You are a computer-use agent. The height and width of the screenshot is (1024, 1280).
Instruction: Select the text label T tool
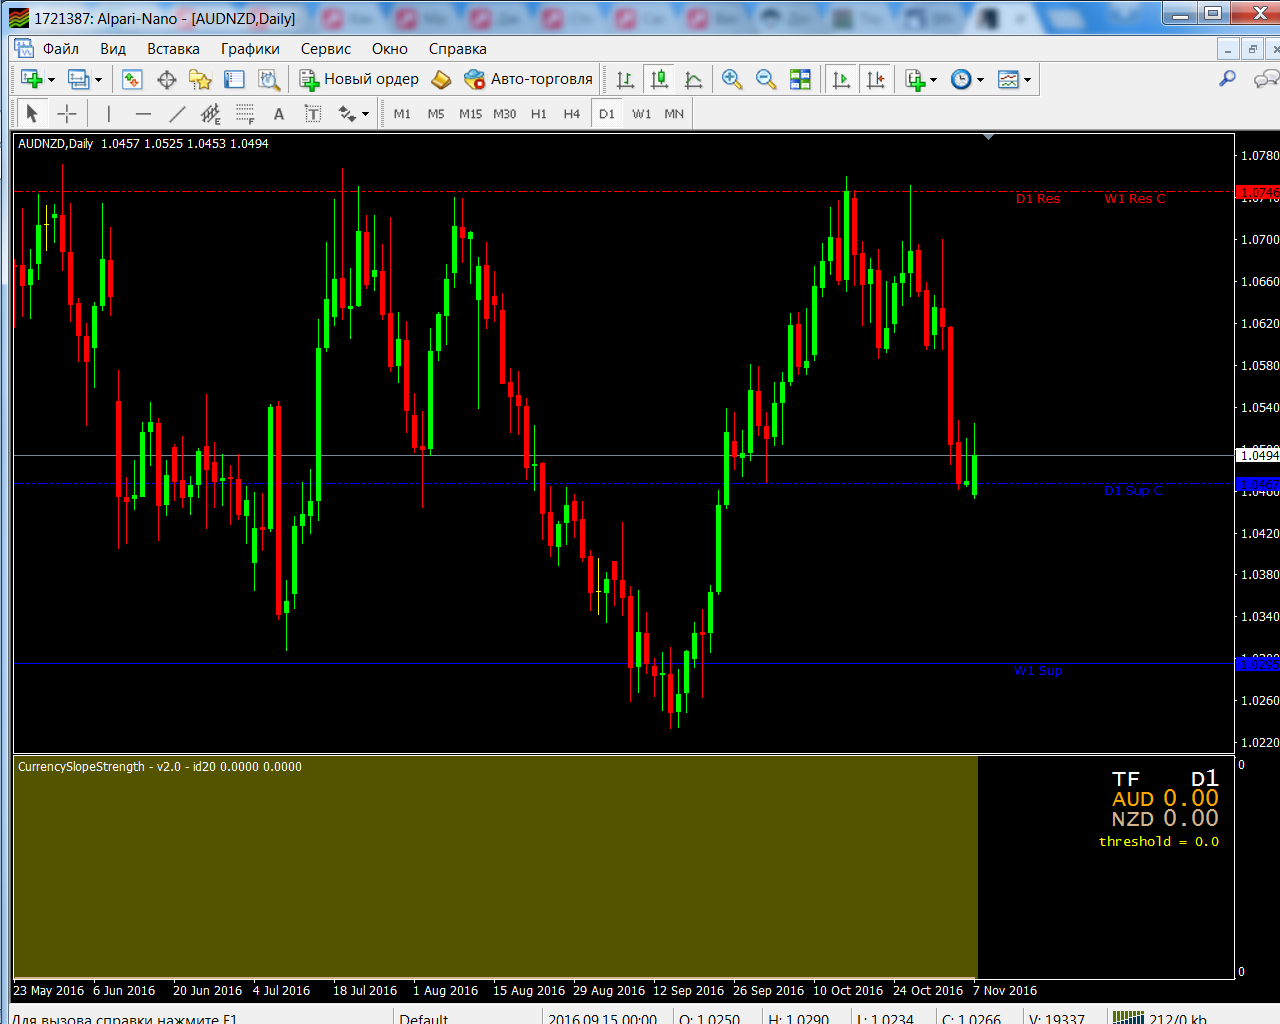(313, 113)
